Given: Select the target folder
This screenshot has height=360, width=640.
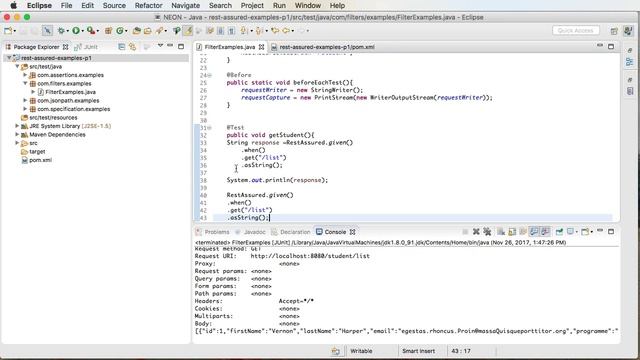Looking at the screenshot, I should click(37, 151).
